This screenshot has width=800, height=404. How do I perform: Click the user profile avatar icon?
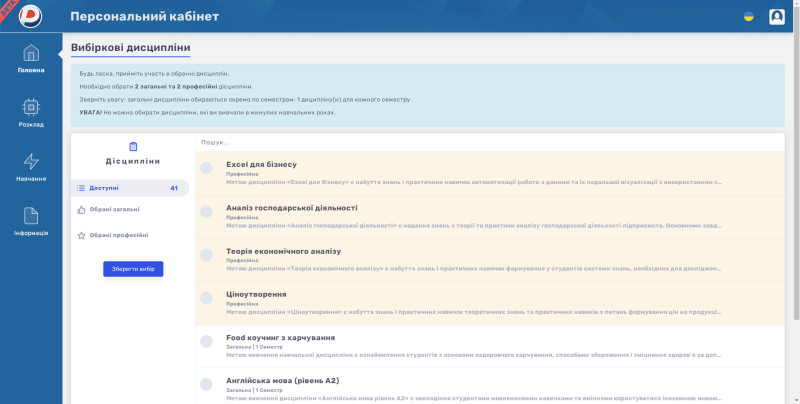tap(777, 17)
